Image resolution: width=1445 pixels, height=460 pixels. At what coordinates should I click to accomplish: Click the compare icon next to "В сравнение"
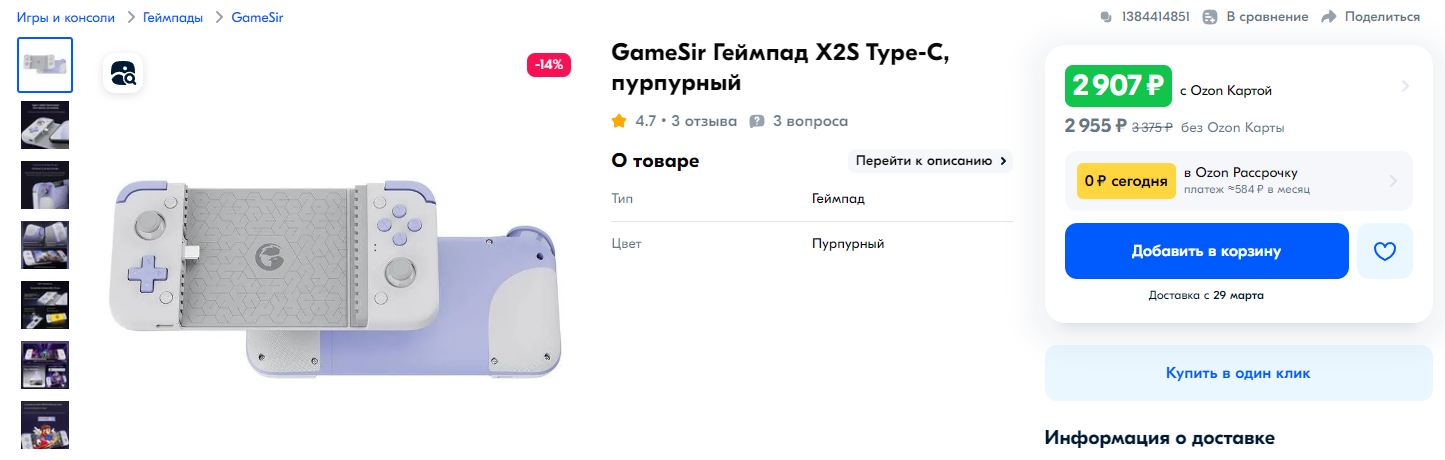coord(1210,17)
